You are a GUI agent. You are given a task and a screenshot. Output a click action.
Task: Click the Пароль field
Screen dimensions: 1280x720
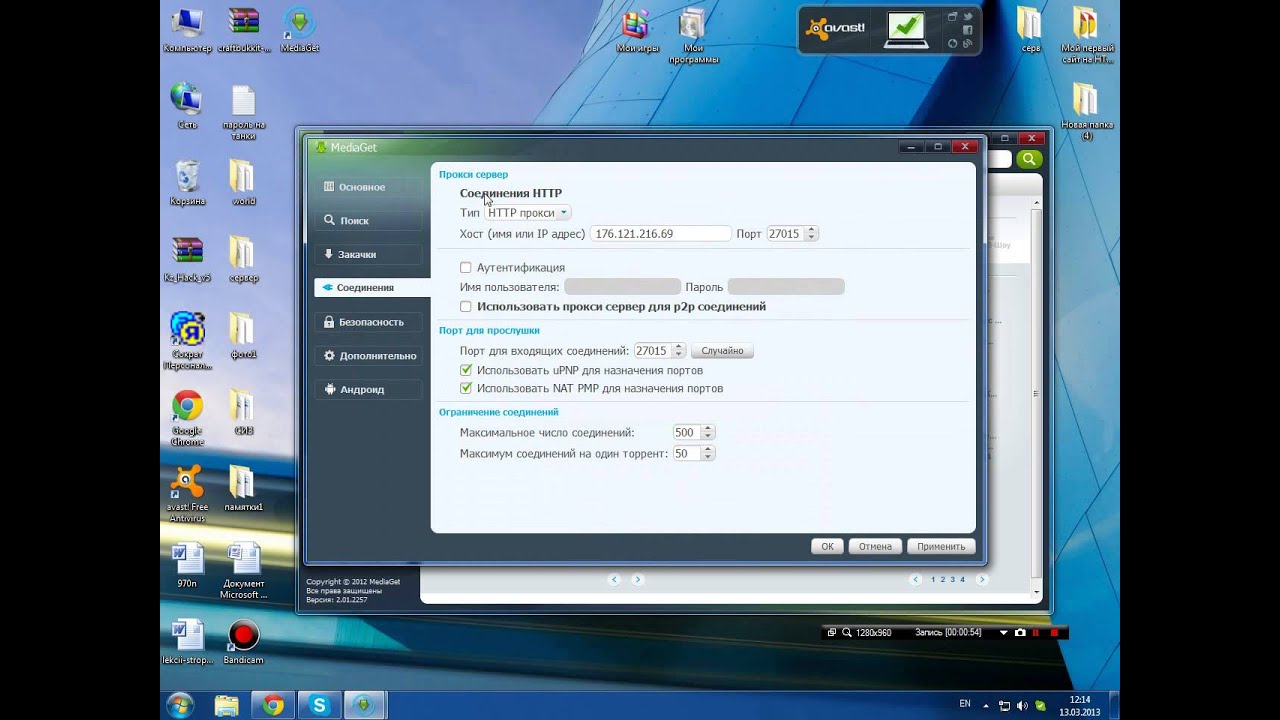pos(786,287)
